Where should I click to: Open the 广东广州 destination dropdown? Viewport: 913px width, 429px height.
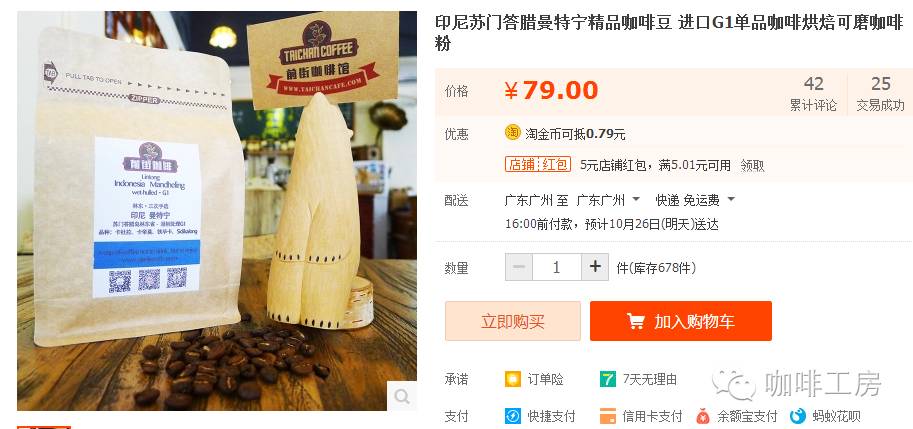608,200
